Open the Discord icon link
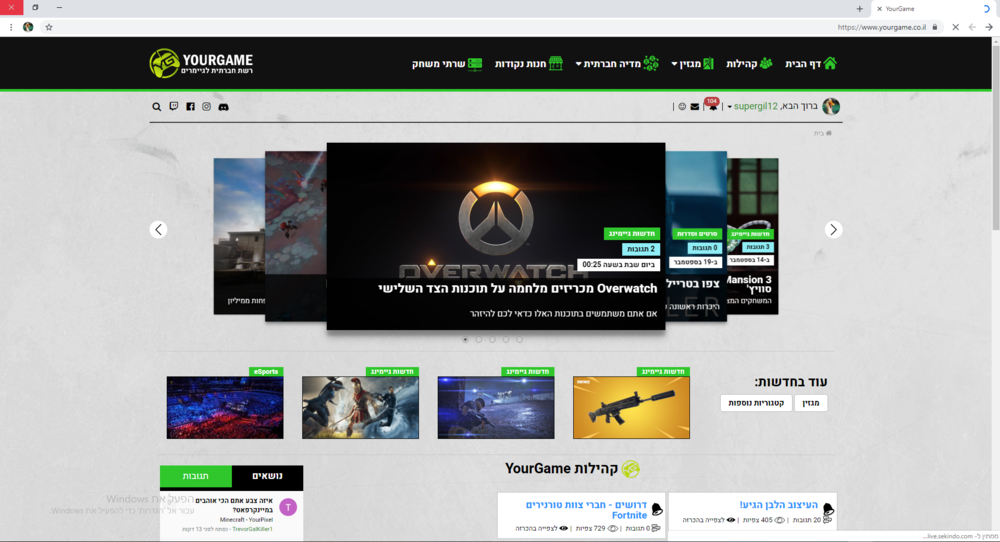The image size is (1000, 542). [224, 107]
